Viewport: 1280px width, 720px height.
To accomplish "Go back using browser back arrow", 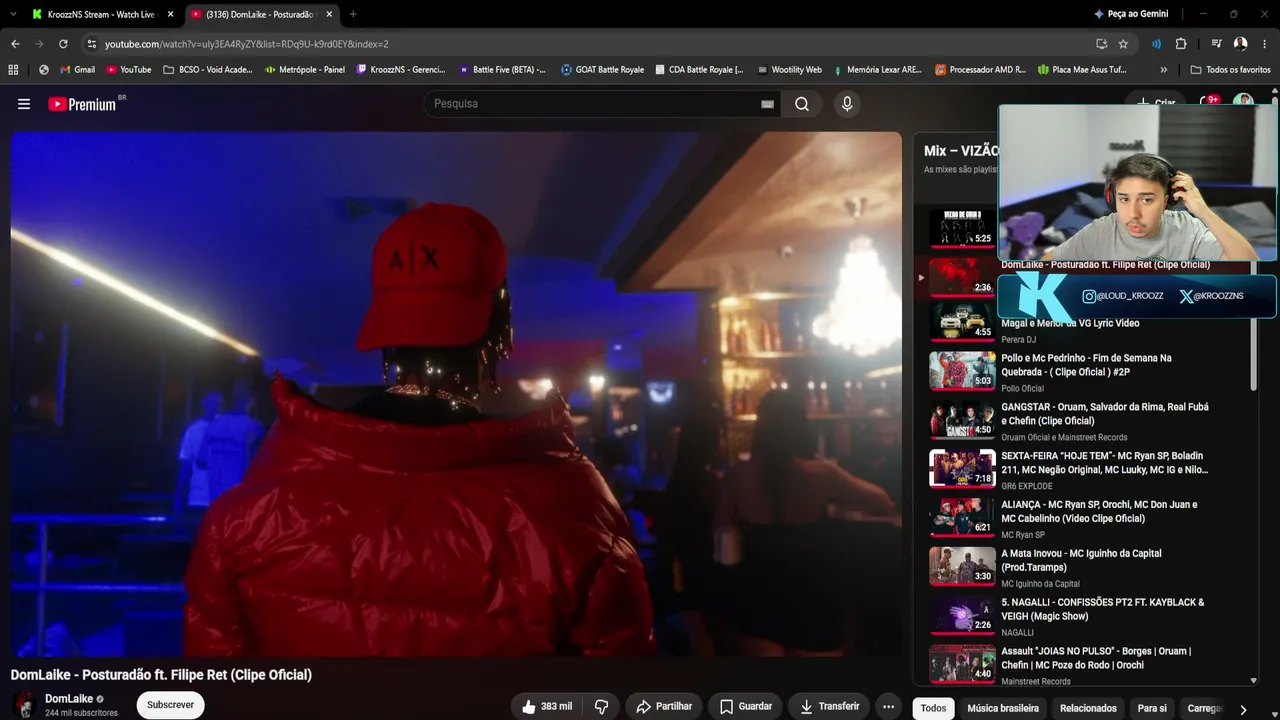I will [15, 44].
